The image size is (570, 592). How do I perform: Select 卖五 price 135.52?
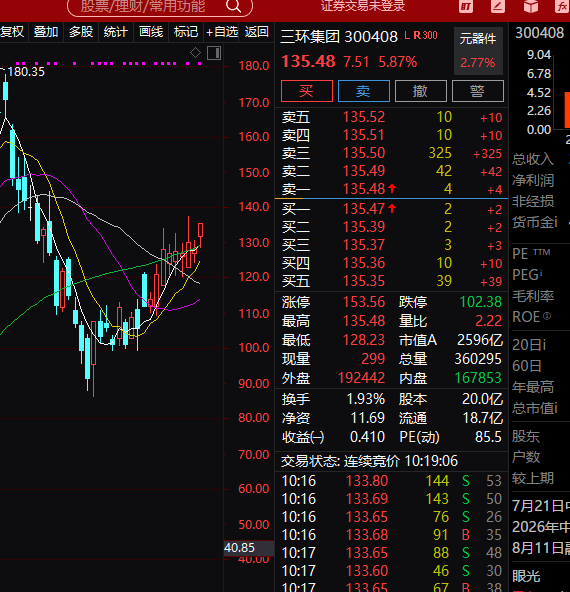364,117
